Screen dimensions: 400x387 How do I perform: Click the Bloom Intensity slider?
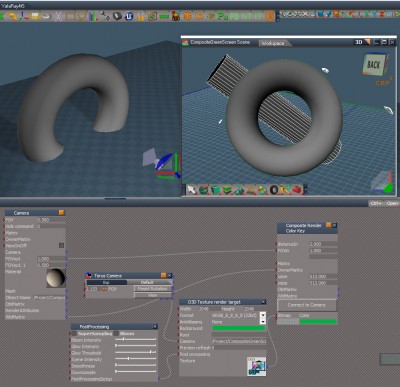pos(136,339)
